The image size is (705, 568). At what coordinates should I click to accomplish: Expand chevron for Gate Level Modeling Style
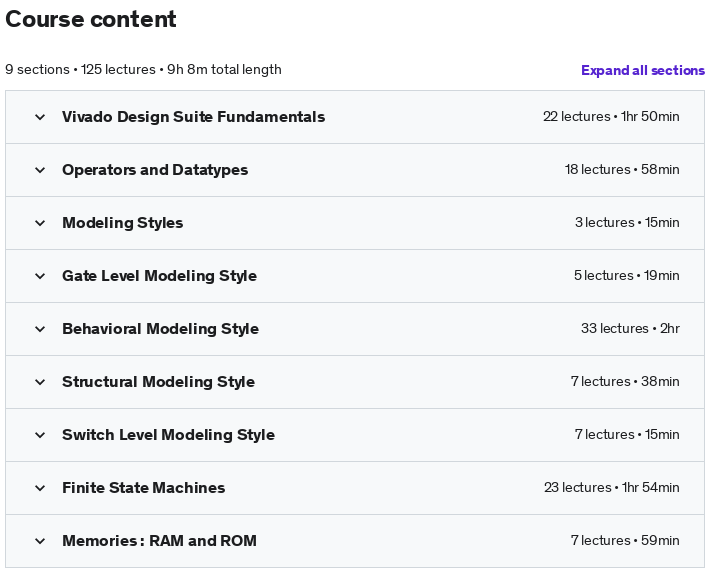(40, 276)
